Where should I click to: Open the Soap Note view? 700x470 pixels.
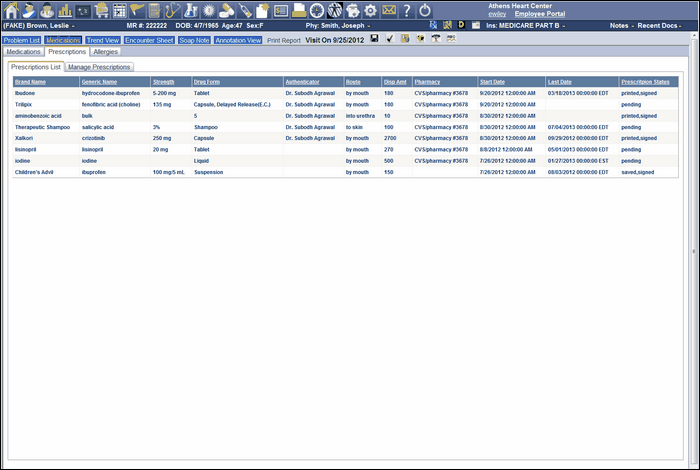pyautogui.click(x=194, y=40)
